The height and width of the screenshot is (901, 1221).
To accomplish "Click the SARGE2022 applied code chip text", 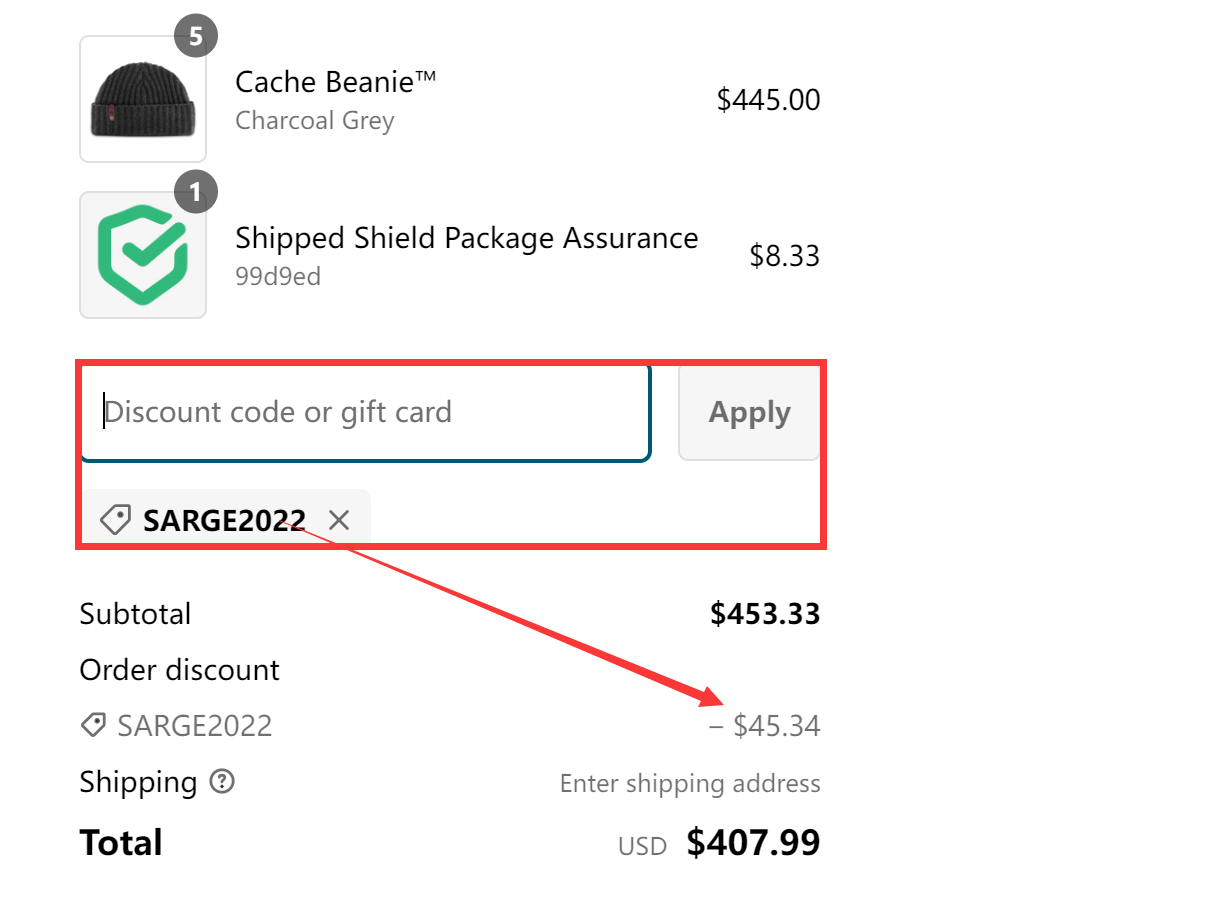I will pyautogui.click(x=224, y=520).
